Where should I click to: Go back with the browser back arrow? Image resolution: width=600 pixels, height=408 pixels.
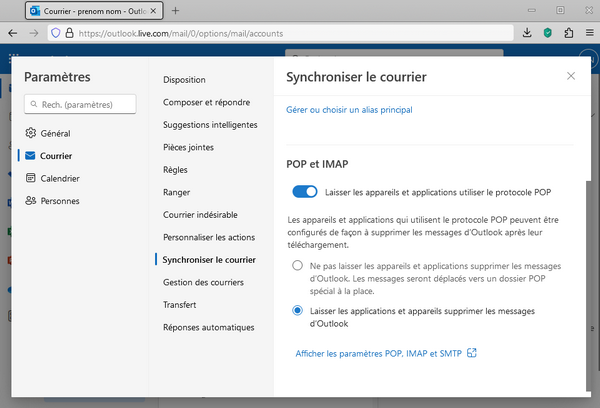click(x=14, y=33)
